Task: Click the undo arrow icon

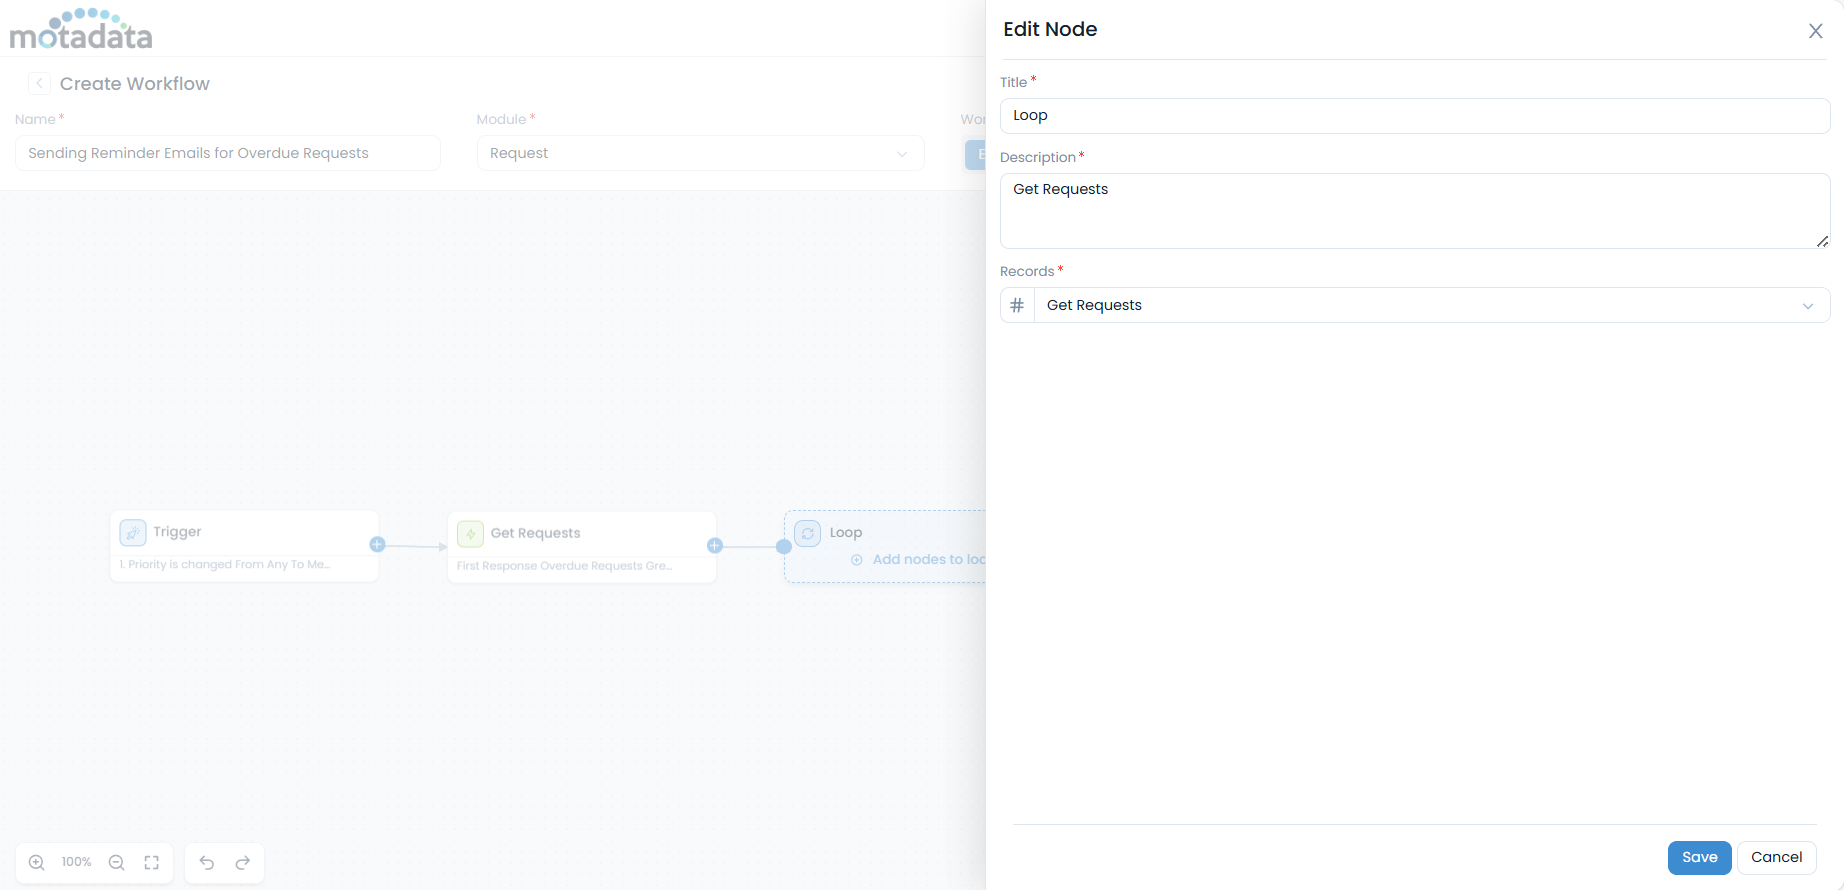Action: pyautogui.click(x=207, y=862)
